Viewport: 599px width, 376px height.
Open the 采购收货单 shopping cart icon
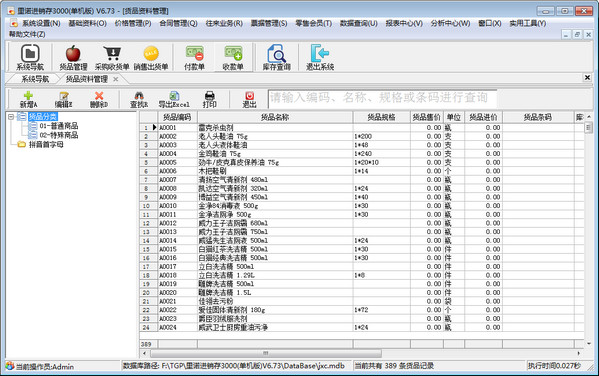[112, 57]
